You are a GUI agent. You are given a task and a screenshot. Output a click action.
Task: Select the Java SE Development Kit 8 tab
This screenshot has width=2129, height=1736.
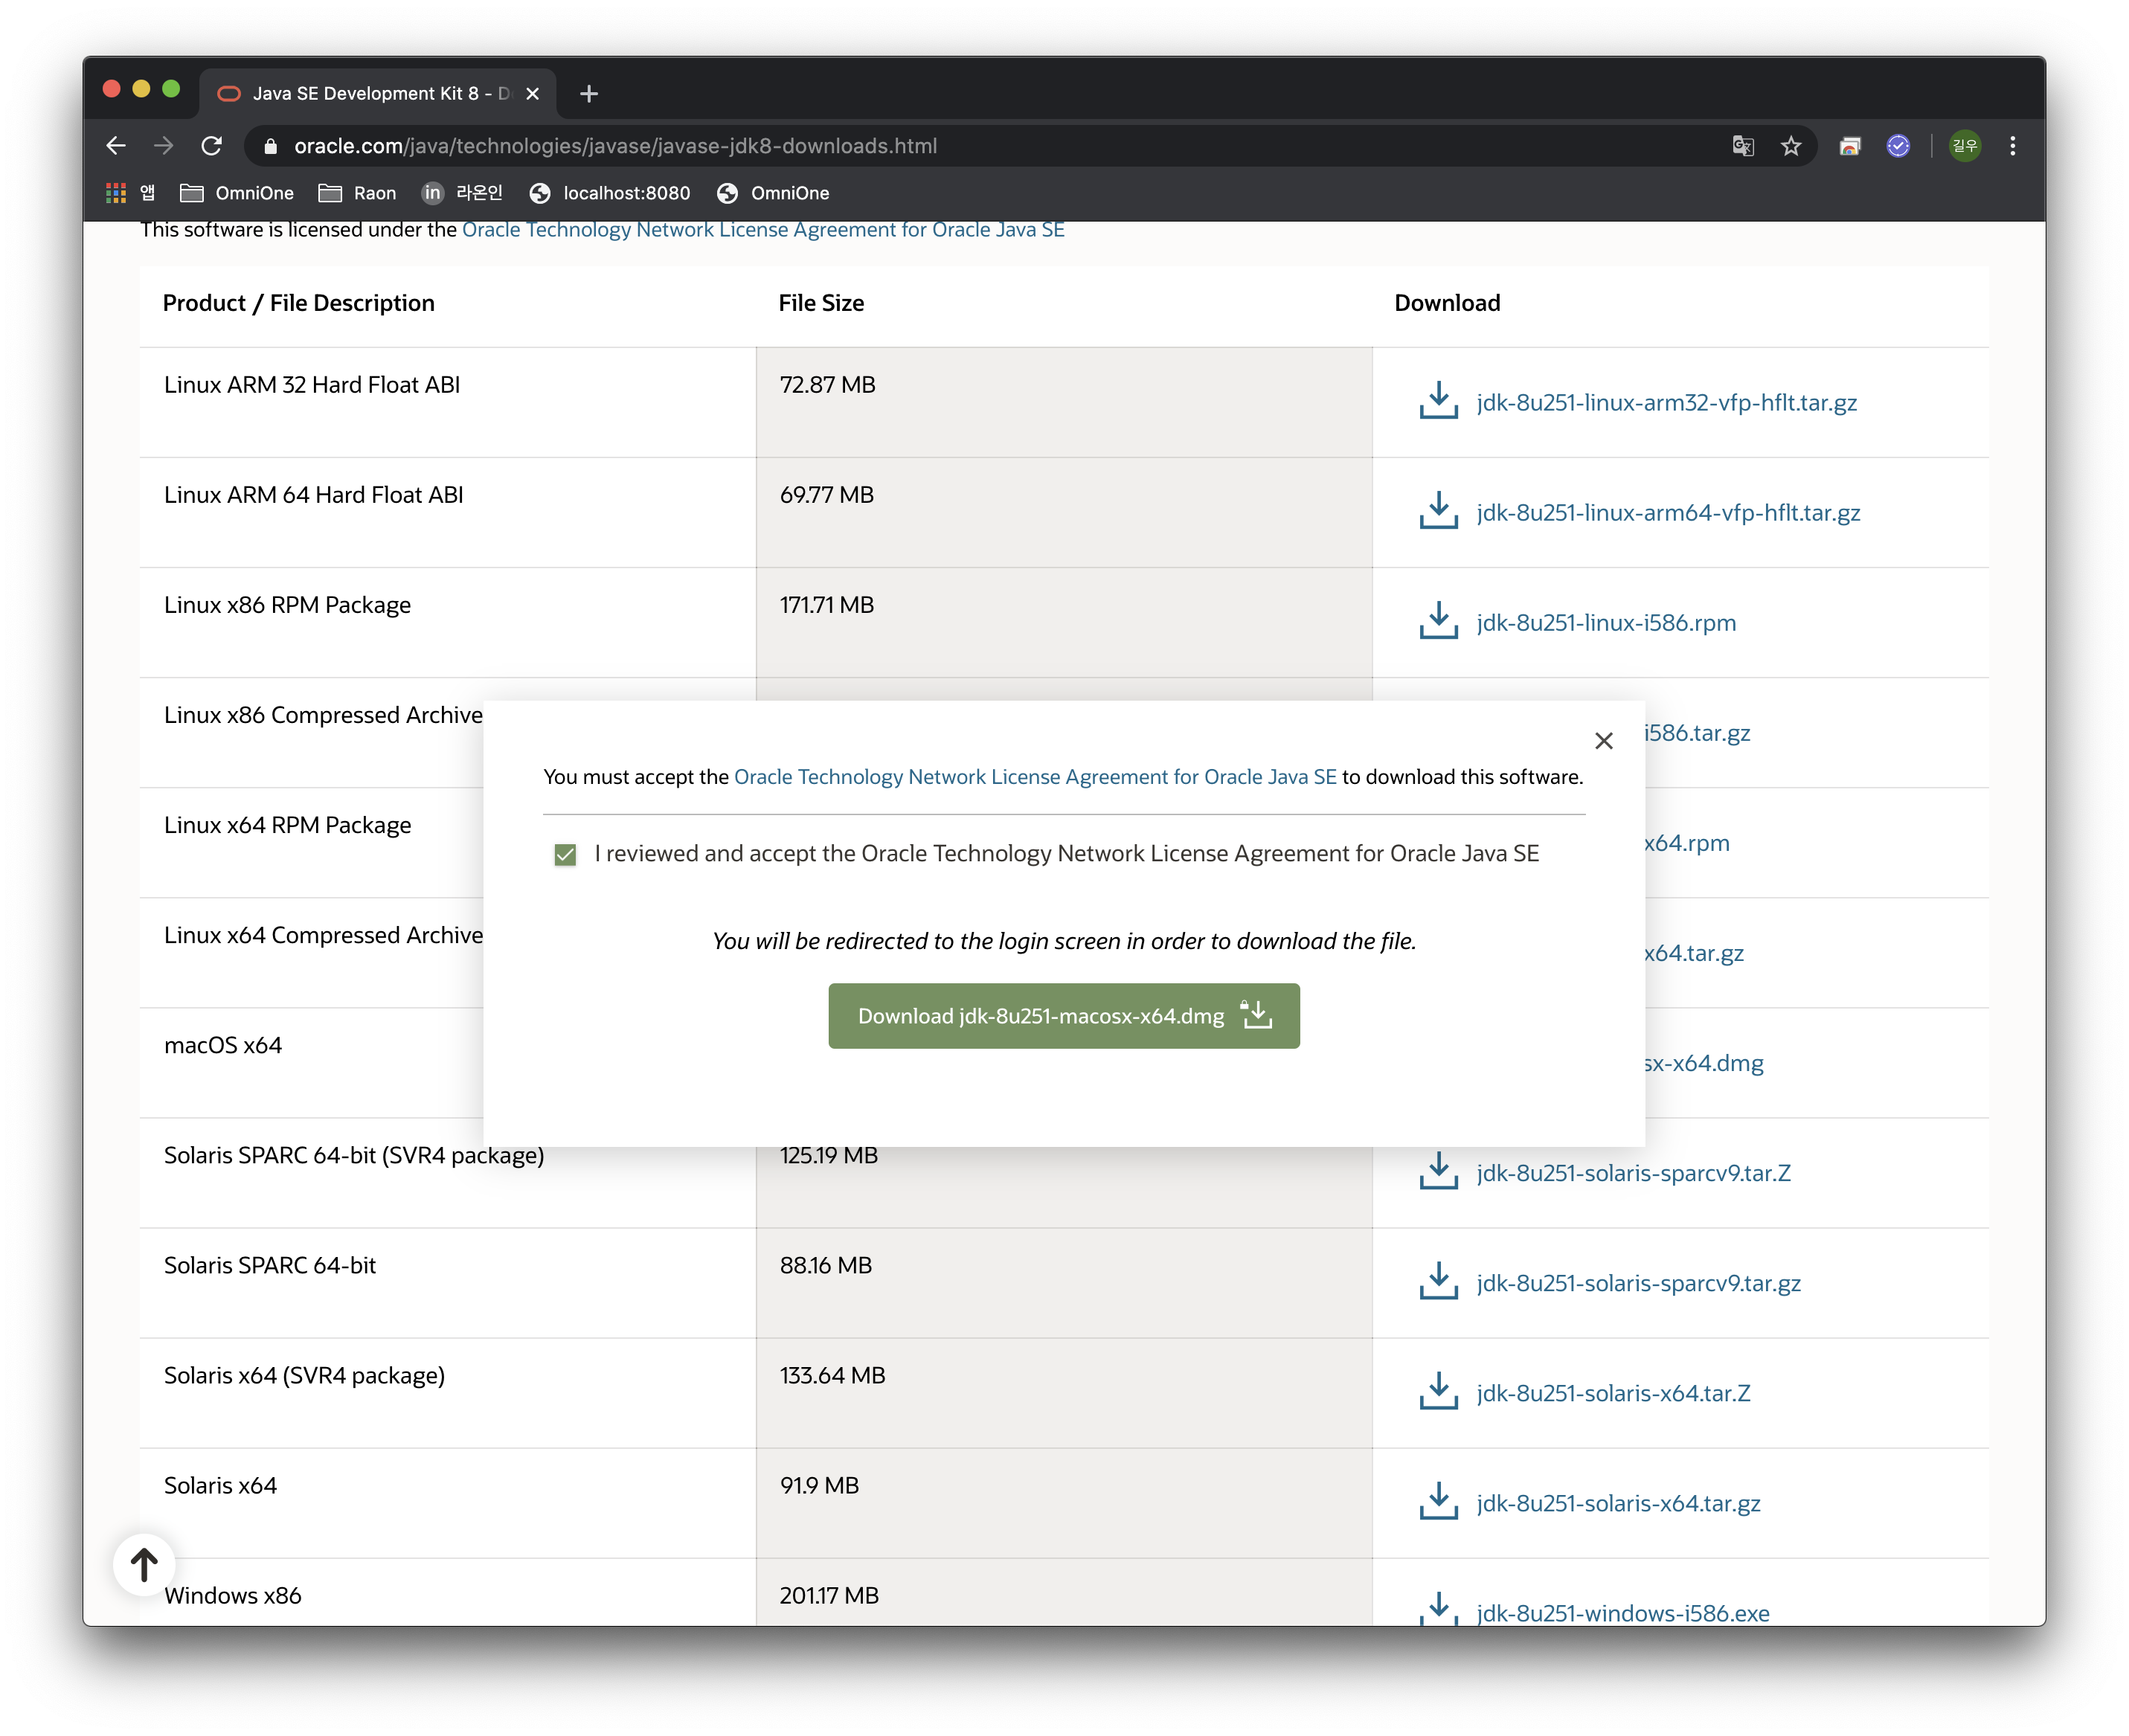[378, 93]
